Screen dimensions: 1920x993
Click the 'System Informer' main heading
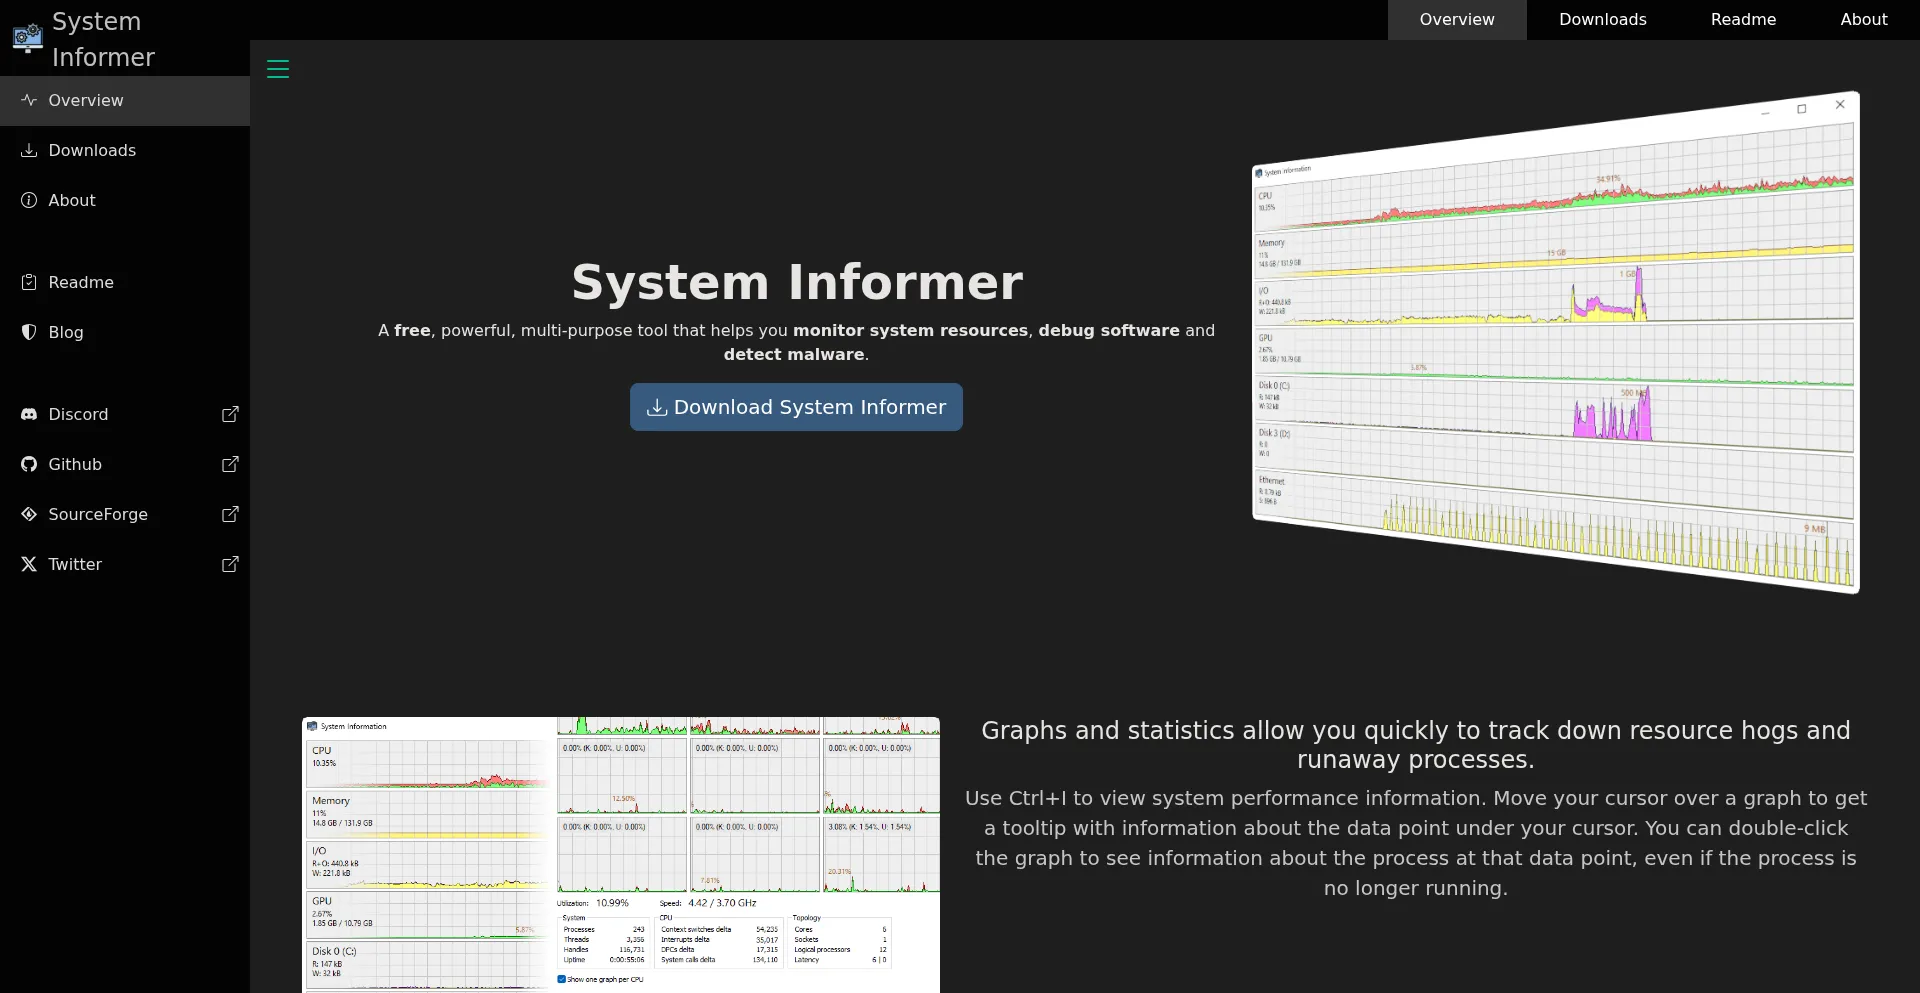pos(797,282)
